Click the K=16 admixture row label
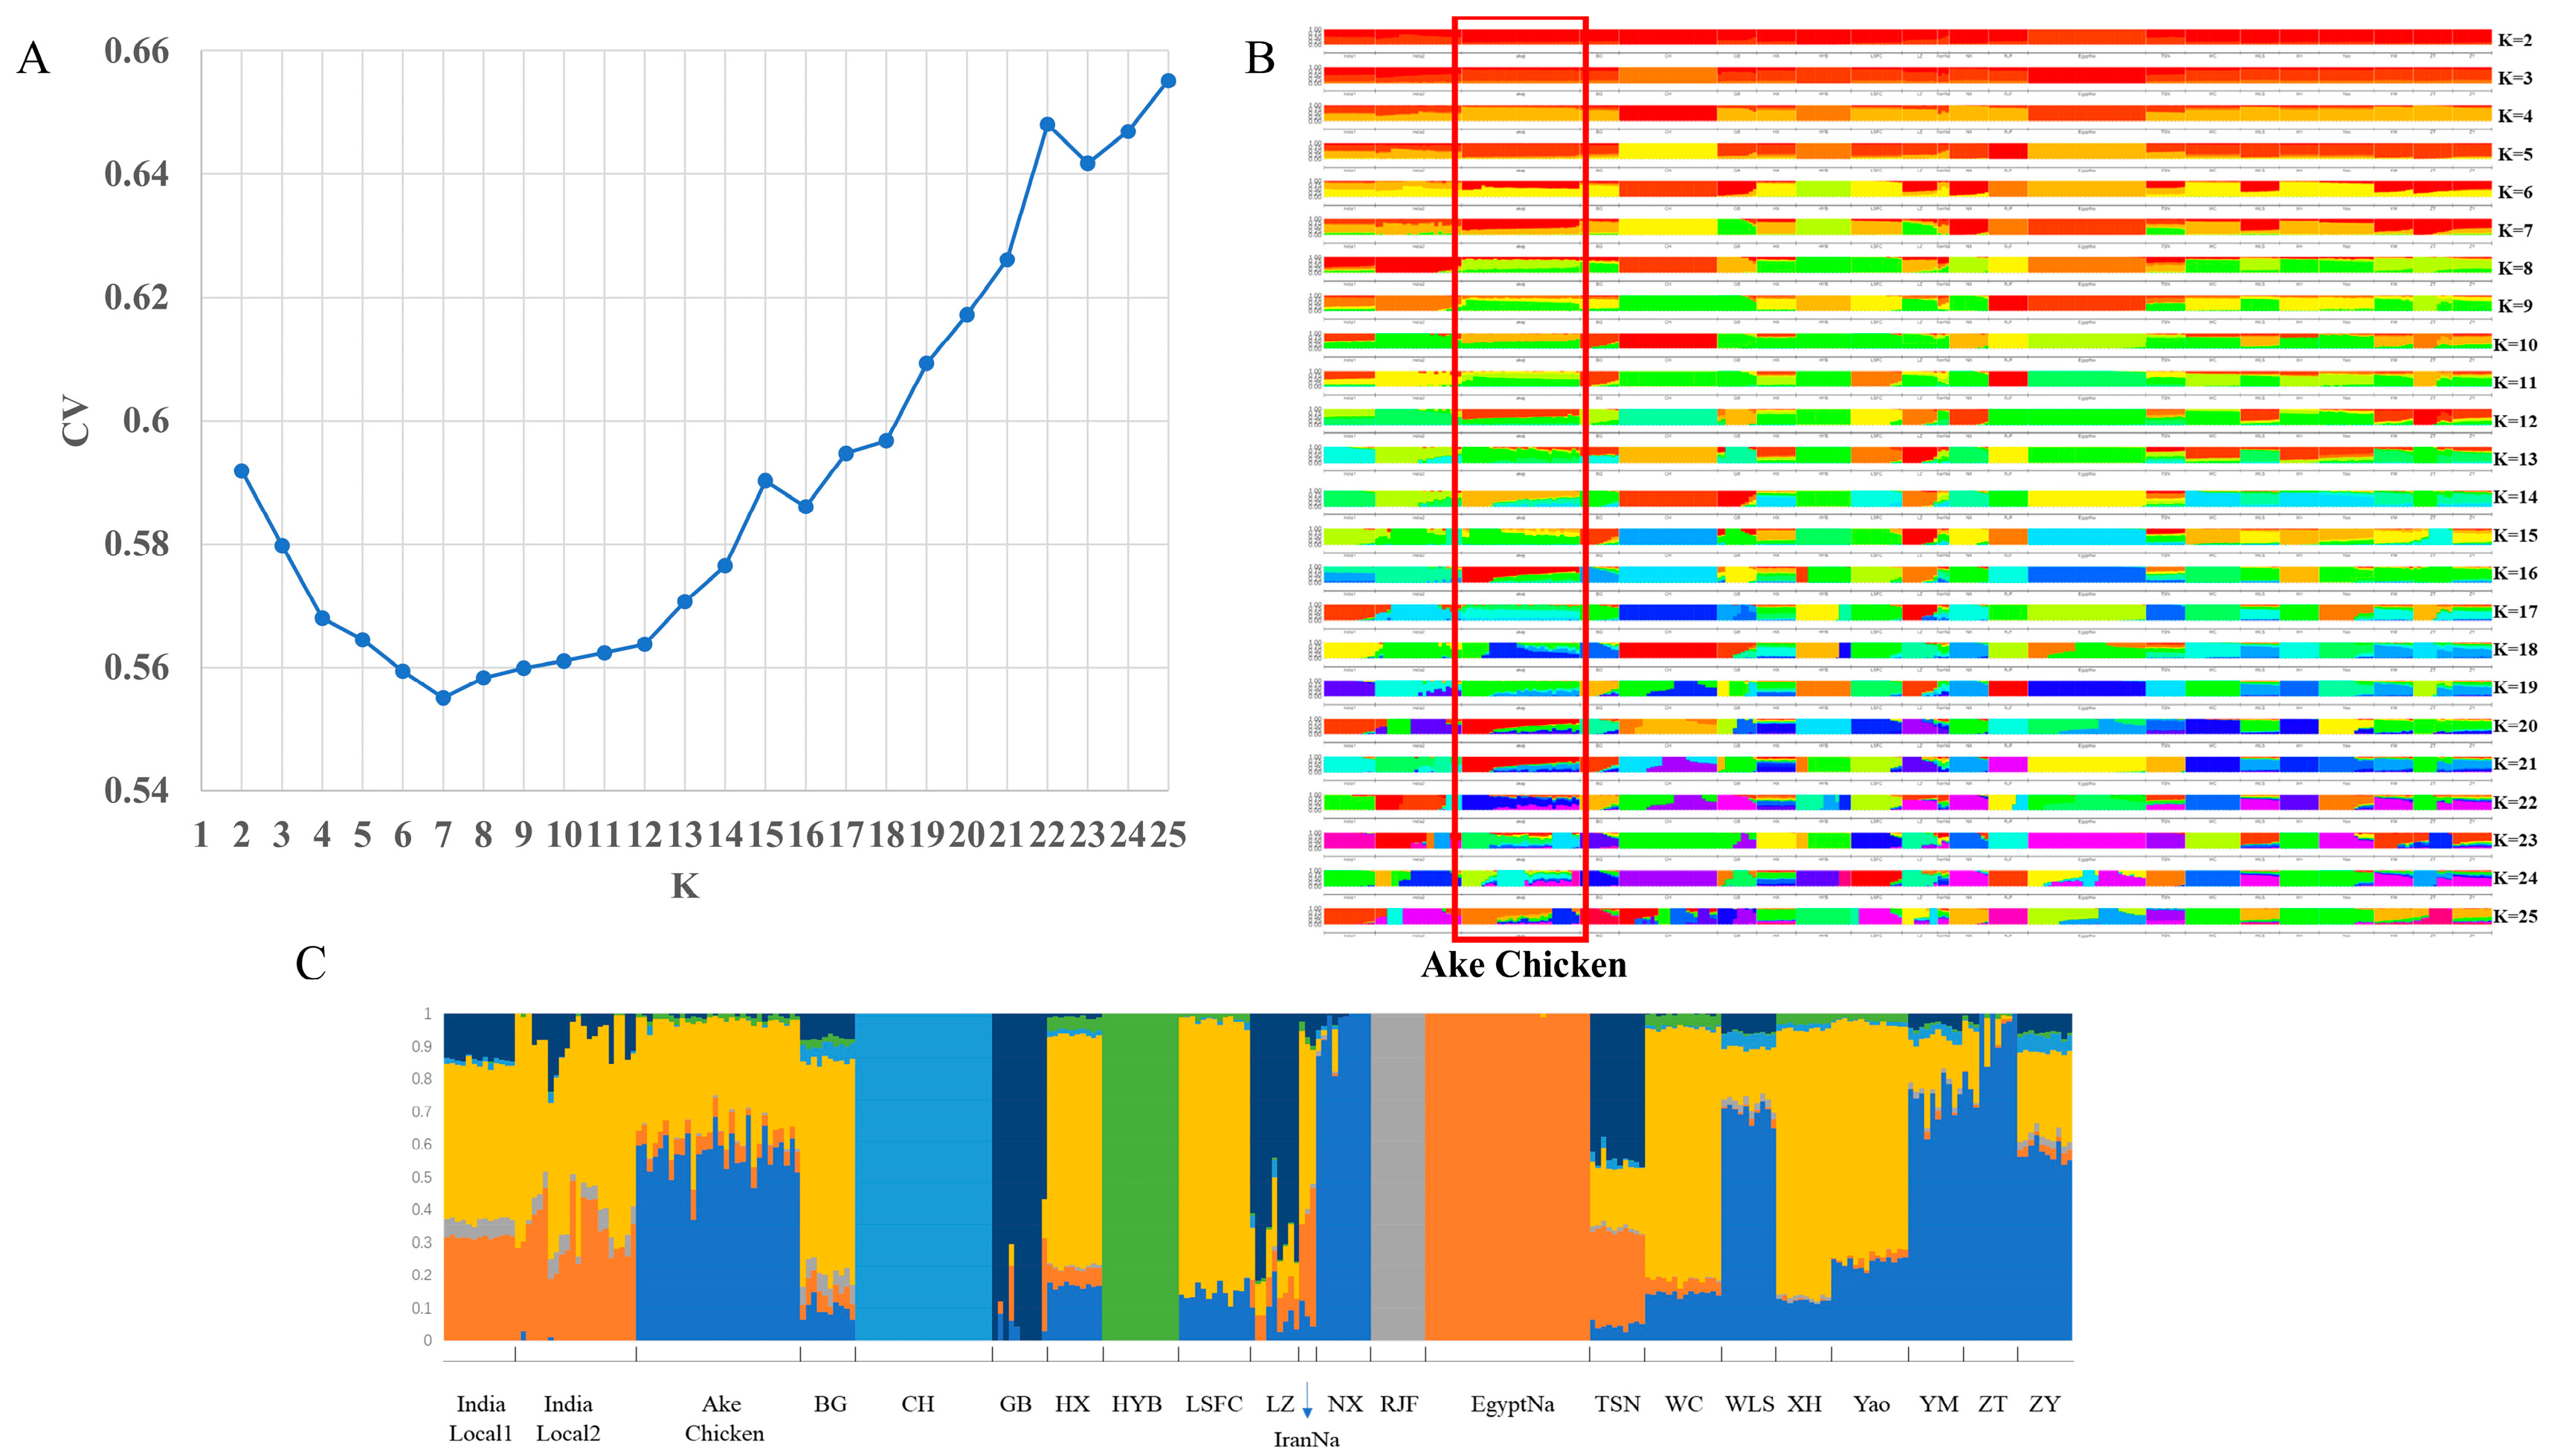This screenshot has width=2555, height=1456. (2514, 574)
